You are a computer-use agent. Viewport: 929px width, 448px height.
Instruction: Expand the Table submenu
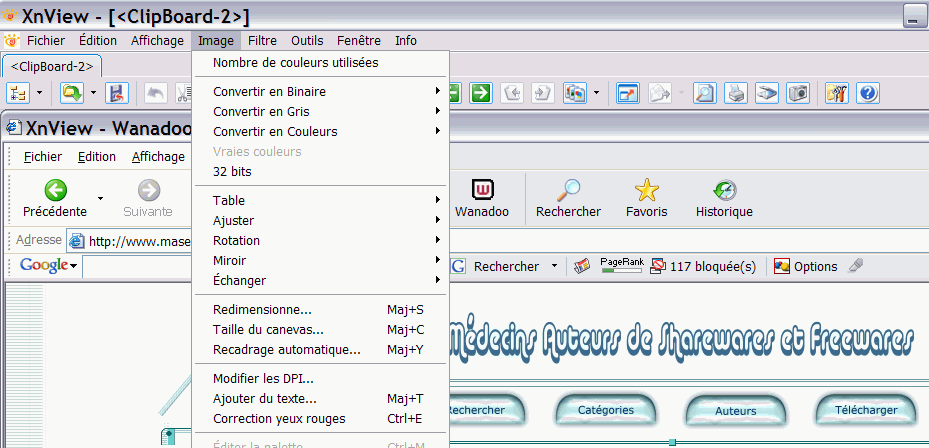pos(321,201)
